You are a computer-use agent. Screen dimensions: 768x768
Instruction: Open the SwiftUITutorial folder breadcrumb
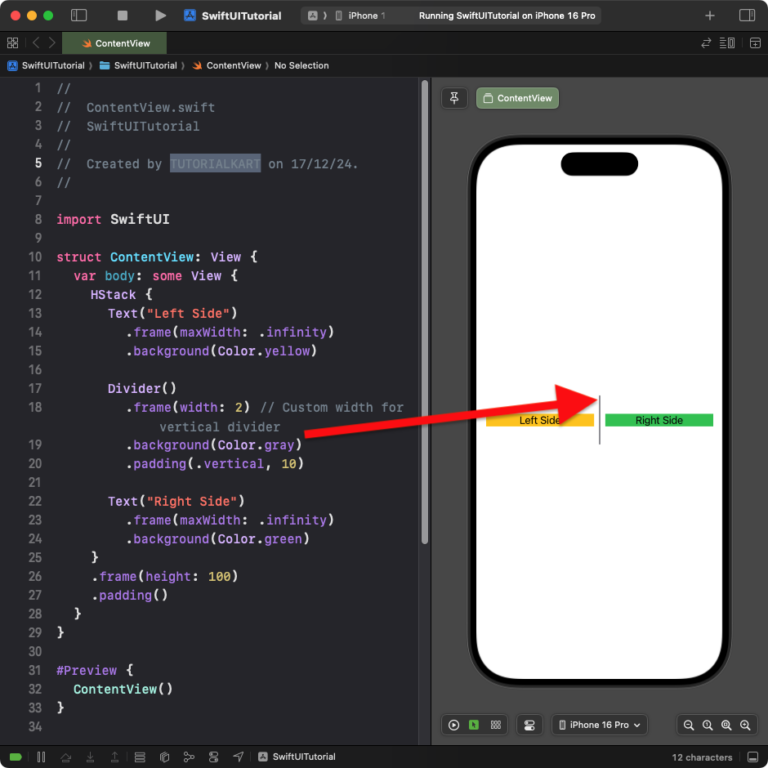(x=138, y=66)
